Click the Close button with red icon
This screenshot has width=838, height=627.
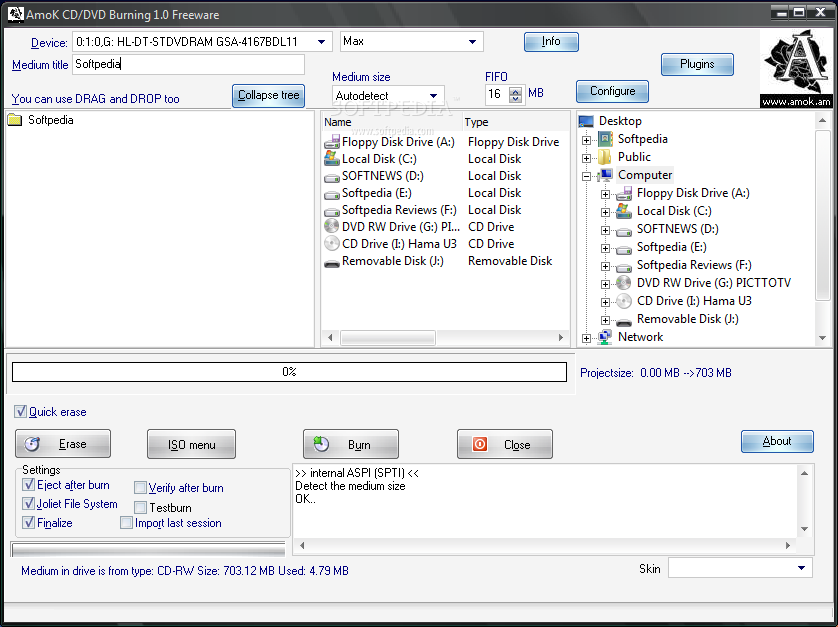[x=505, y=444]
